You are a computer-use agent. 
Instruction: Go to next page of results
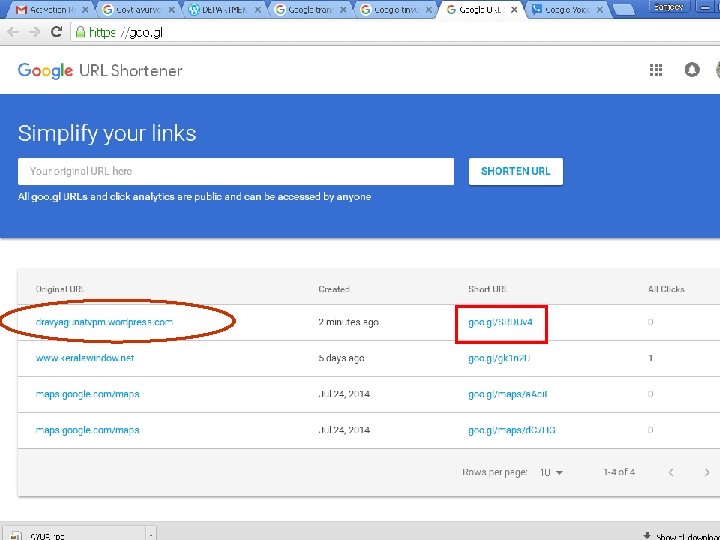(x=707, y=472)
